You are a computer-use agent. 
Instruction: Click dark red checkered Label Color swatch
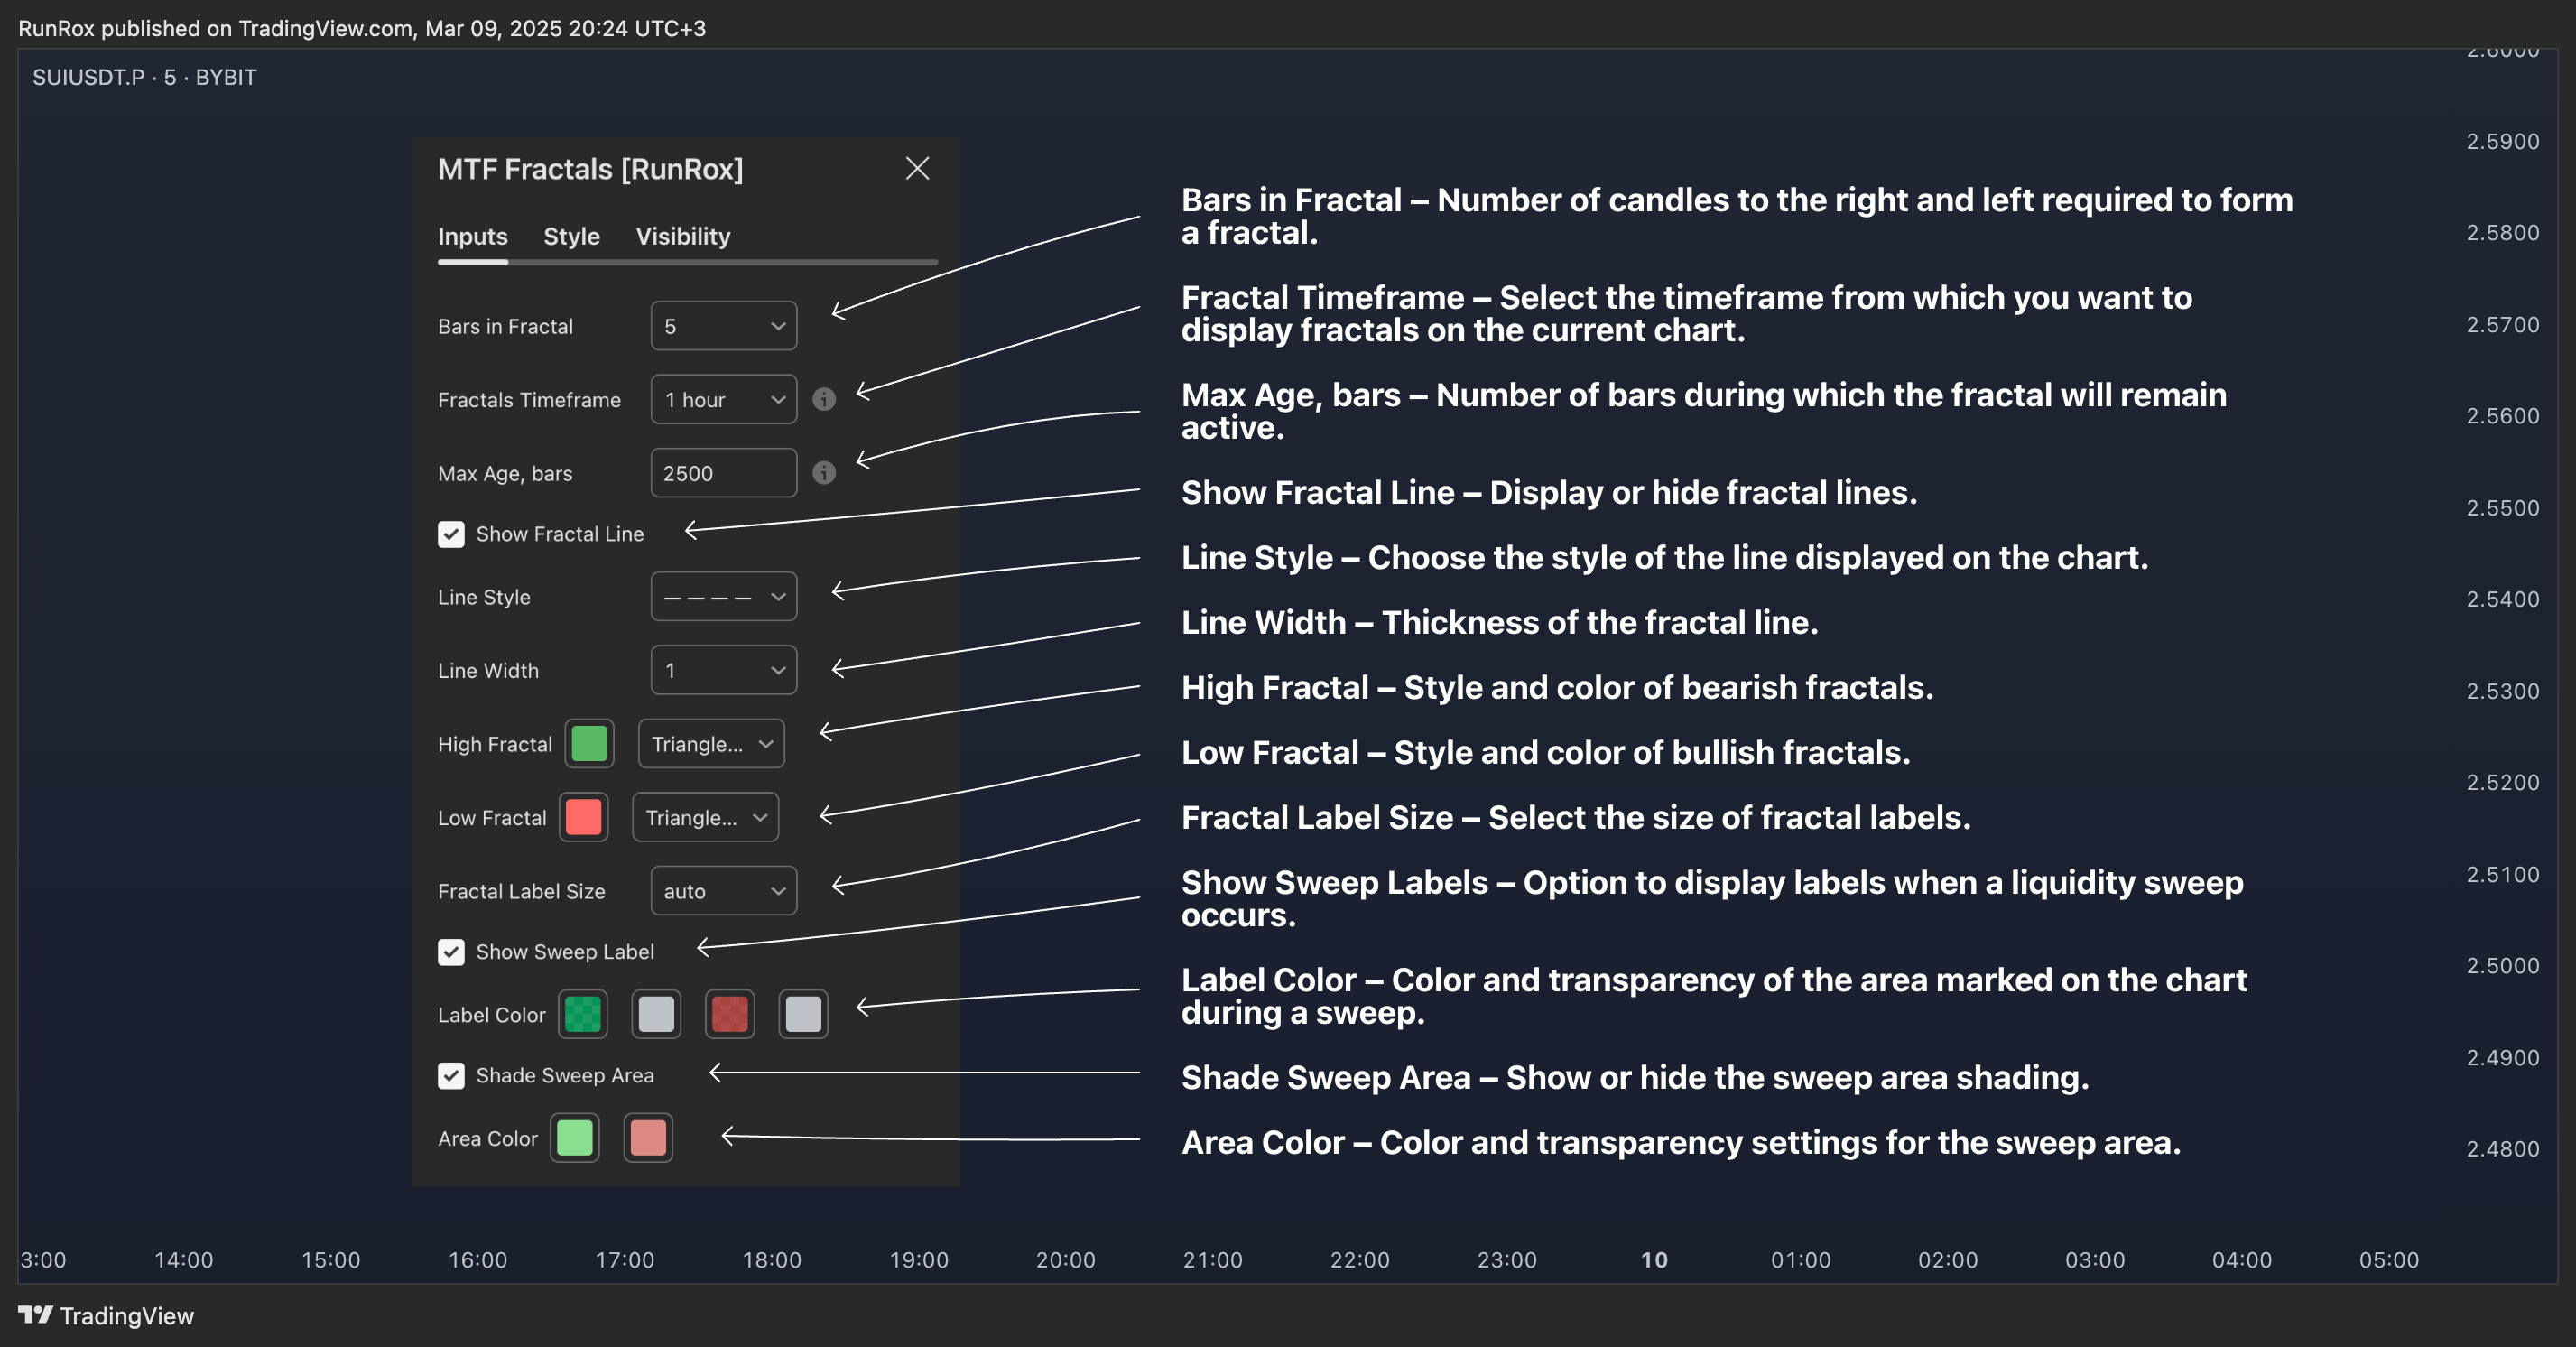pyautogui.click(x=729, y=1014)
